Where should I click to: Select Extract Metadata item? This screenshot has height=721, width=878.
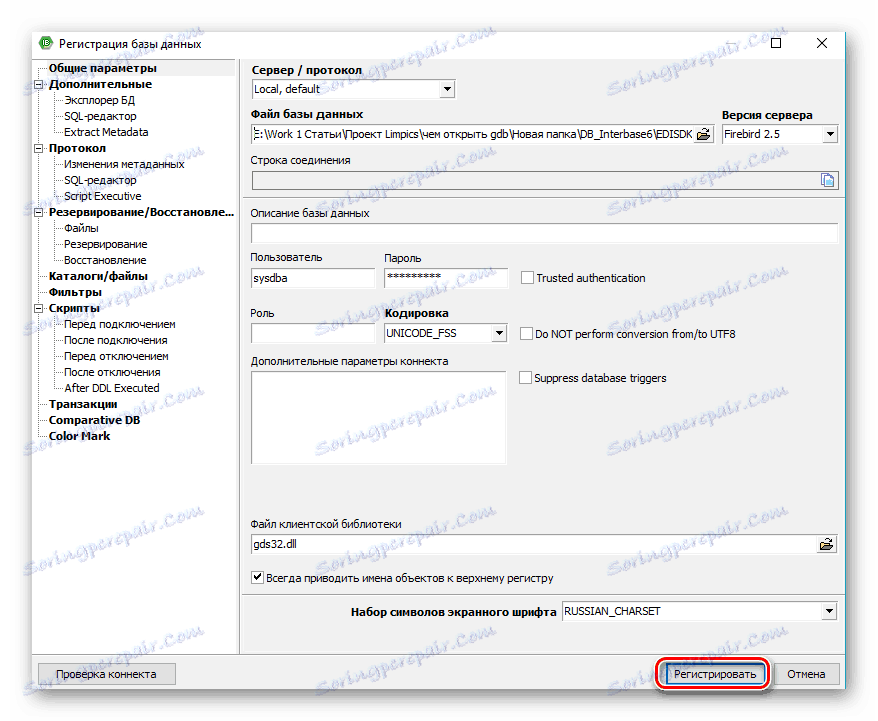coord(106,132)
